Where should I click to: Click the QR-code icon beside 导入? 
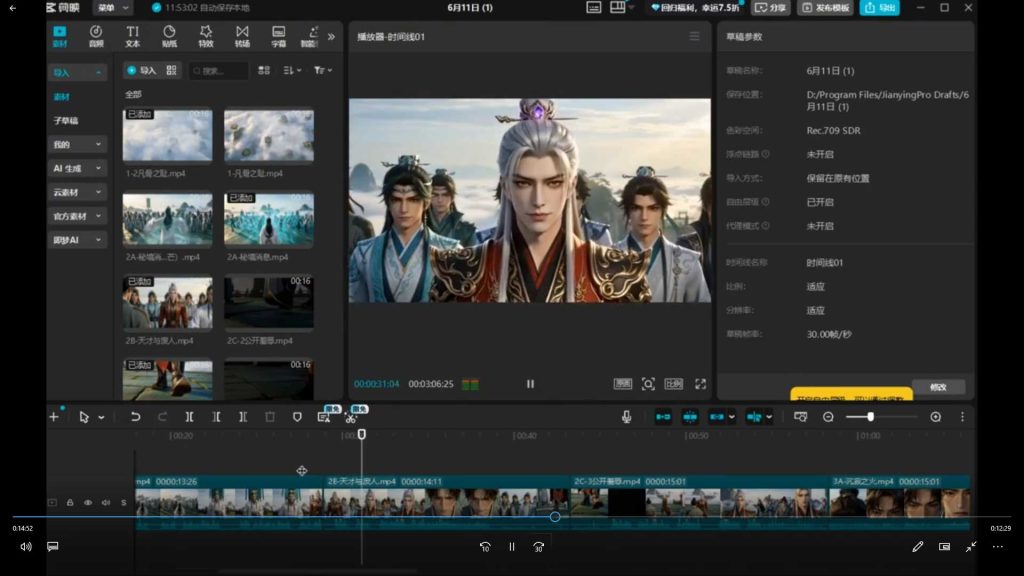[x=171, y=71]
